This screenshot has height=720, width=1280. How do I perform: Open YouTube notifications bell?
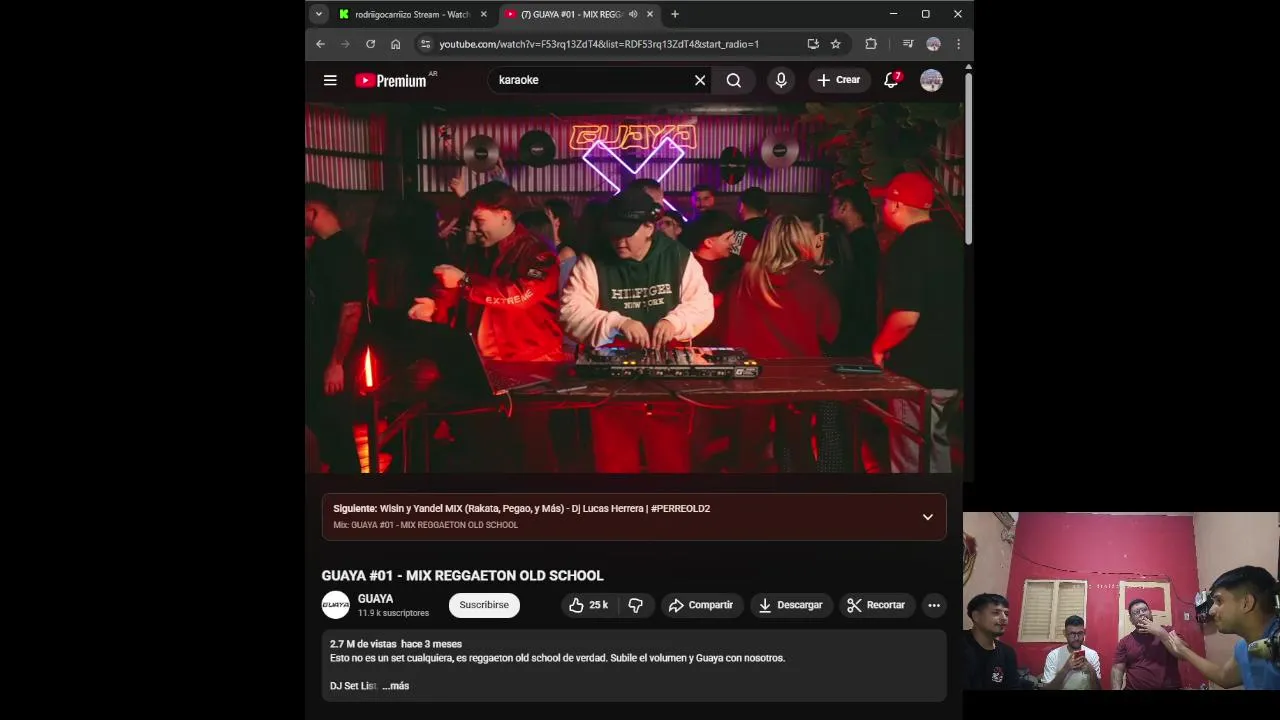pyautogui.click(x=891, y=80)
